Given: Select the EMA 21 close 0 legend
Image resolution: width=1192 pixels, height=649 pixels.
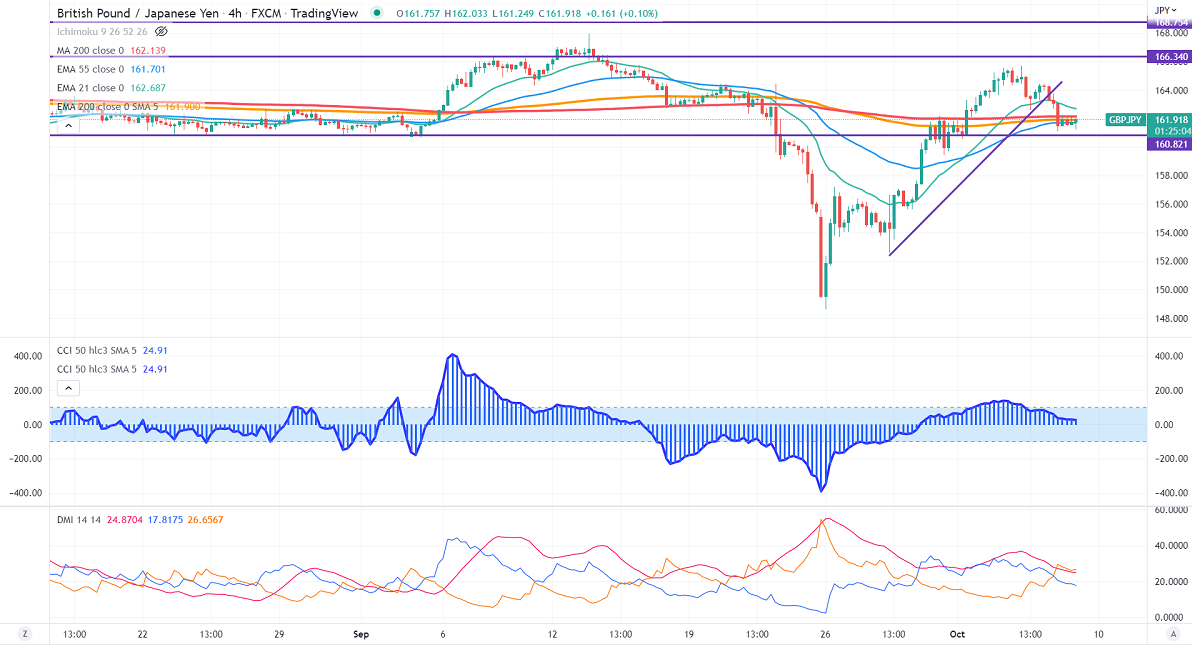Looking at the screenshot, I should click(90, 88).
